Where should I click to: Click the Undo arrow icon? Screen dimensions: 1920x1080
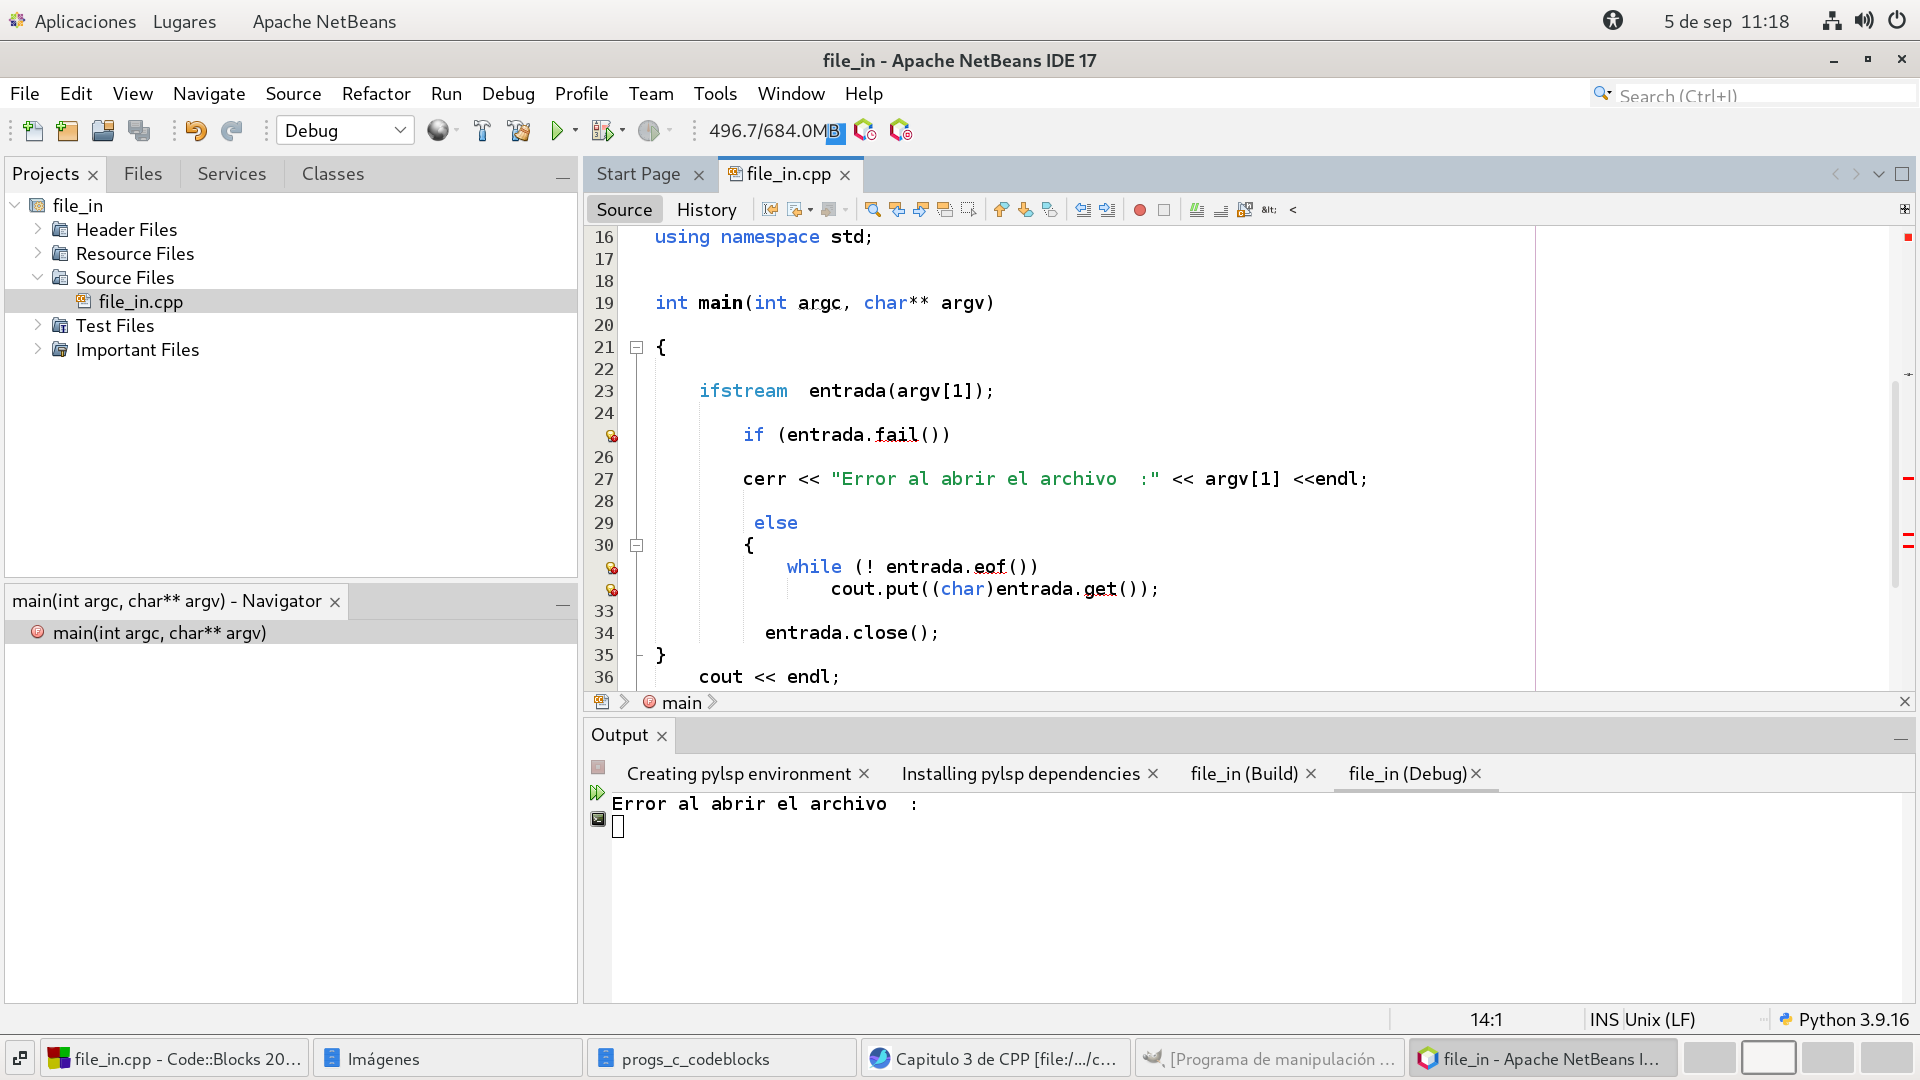196,131
